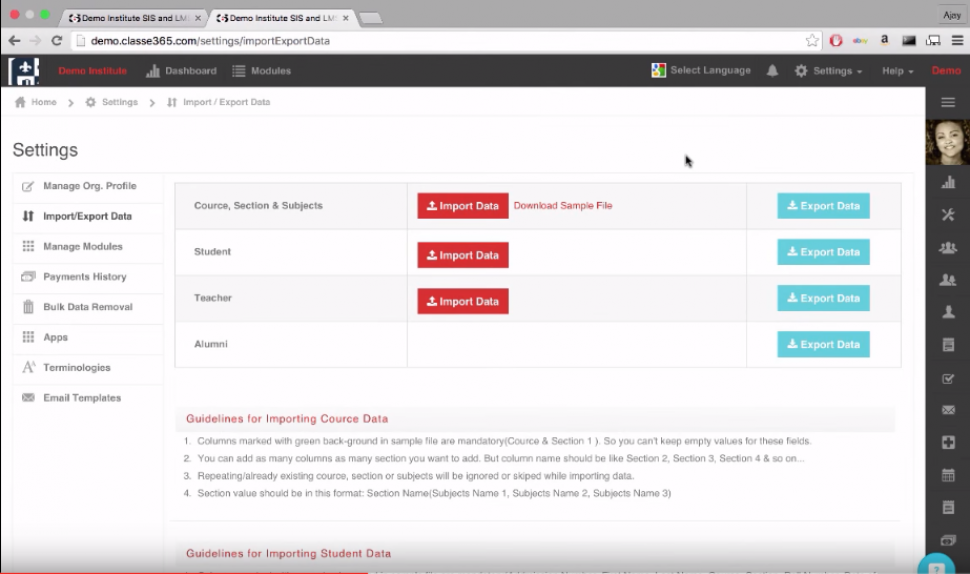This screenshot has height=574, width=970.
Task: Expand the Help dropdown
Action: click(898, 71)
